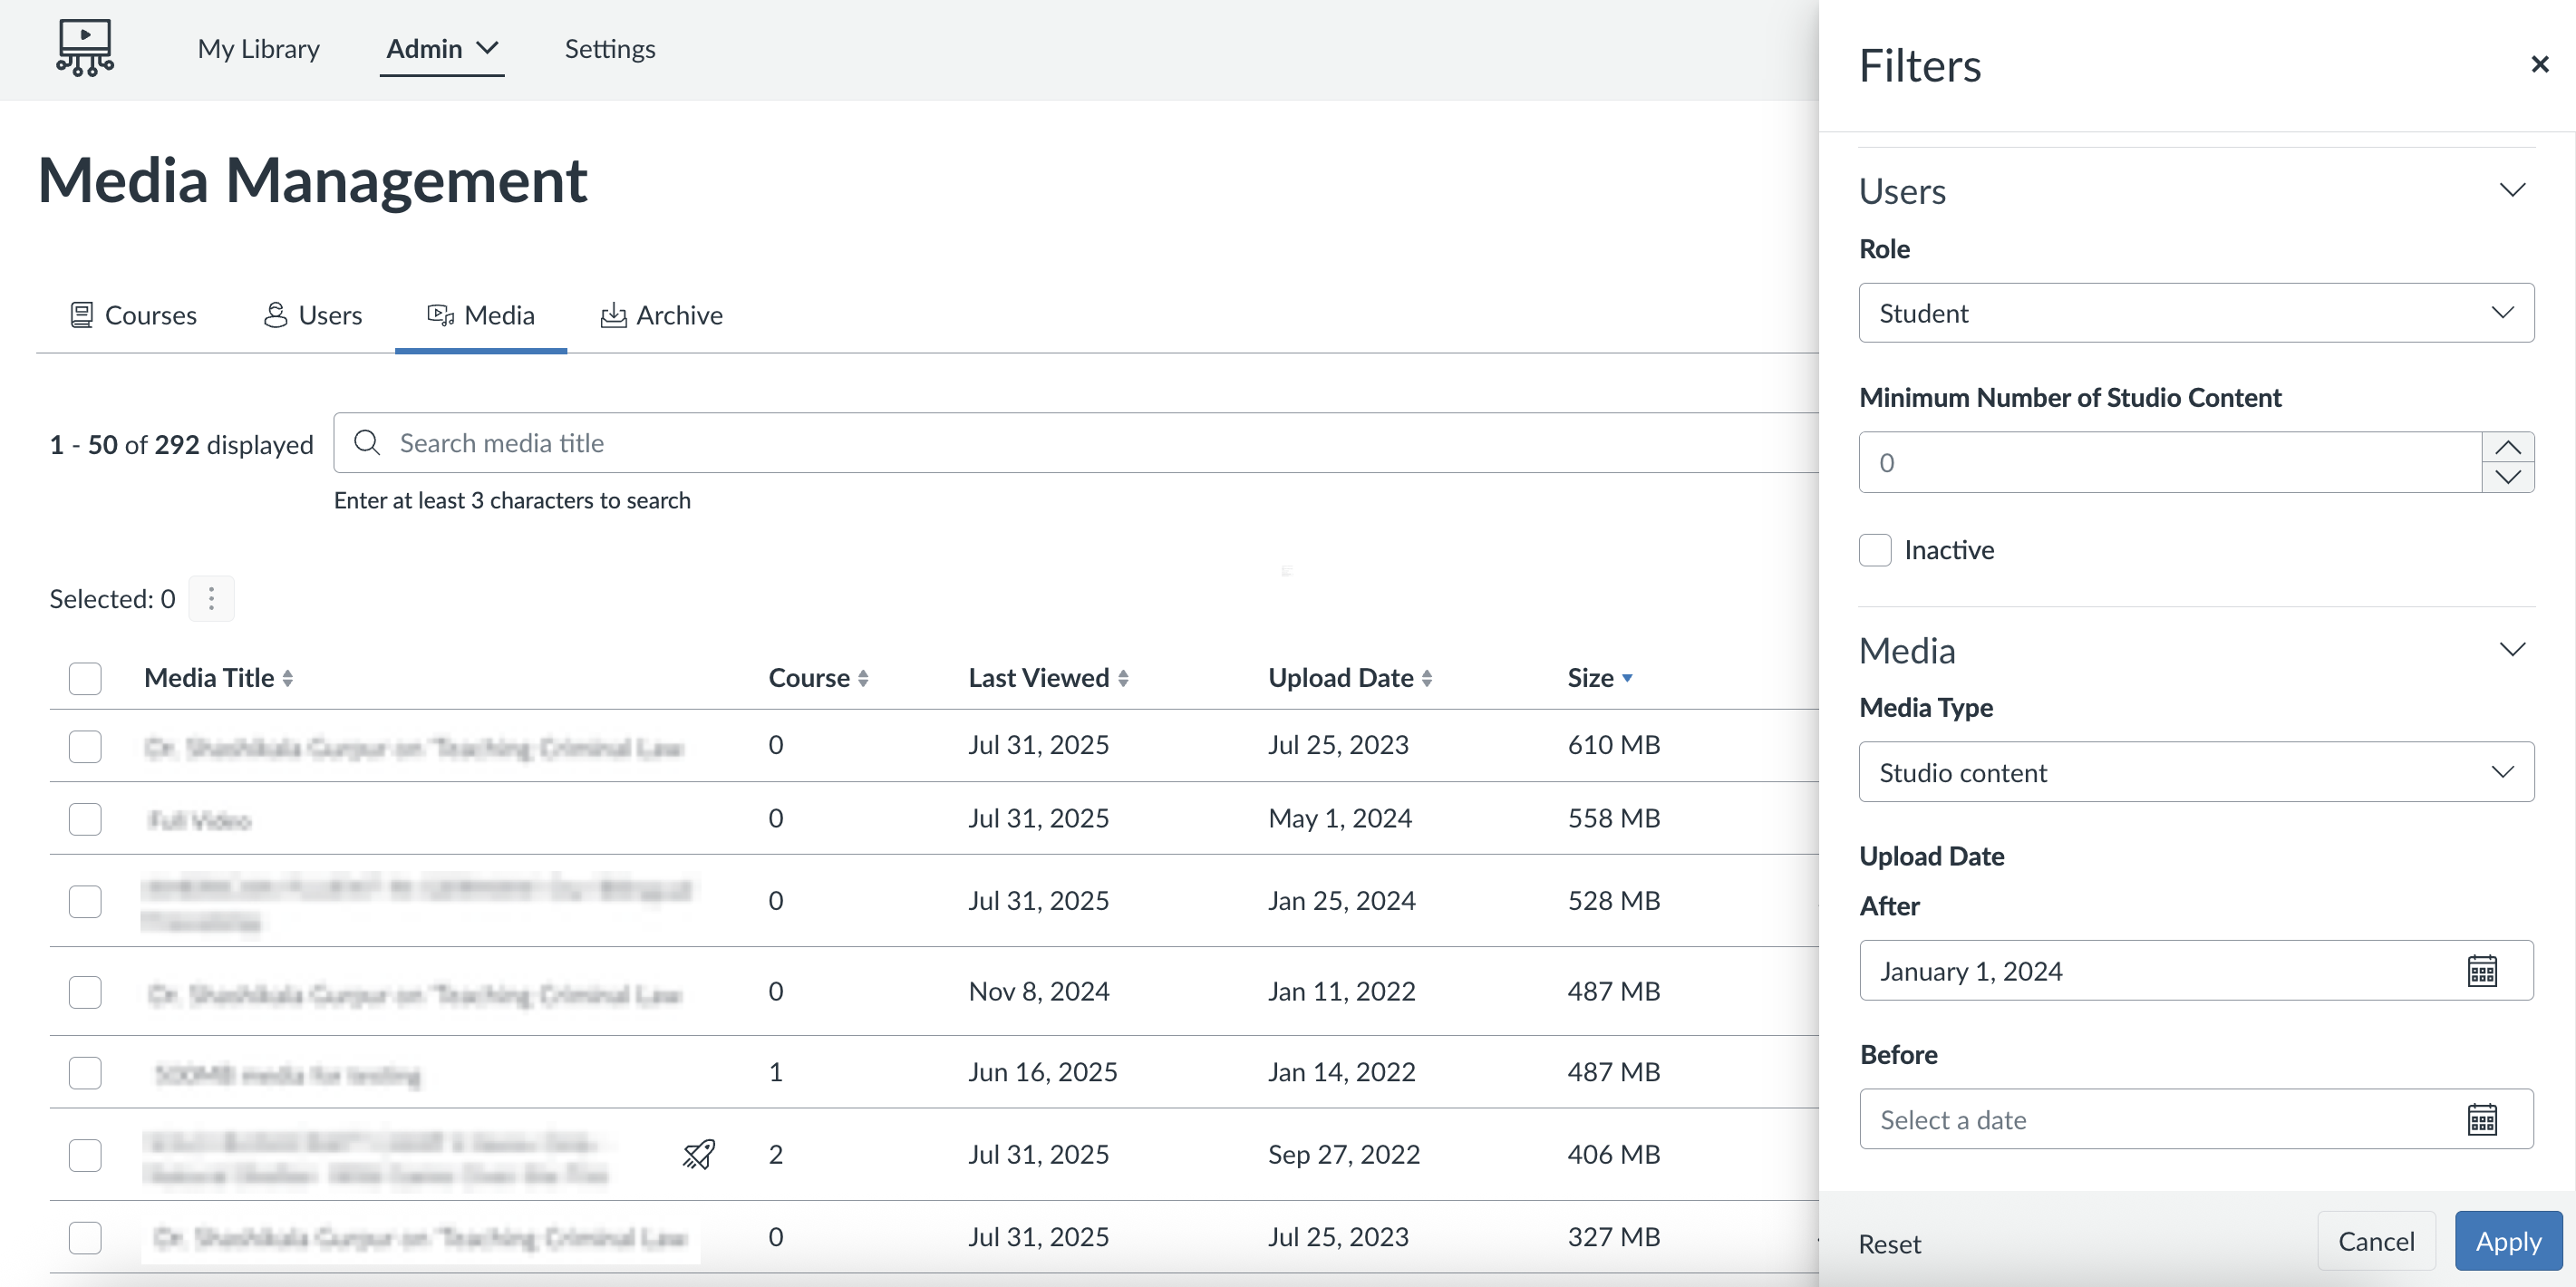This screenshot has height=1287, width=2576.
Task: Check the Inactive checkbox
Action: click(x=1875, y=550)
